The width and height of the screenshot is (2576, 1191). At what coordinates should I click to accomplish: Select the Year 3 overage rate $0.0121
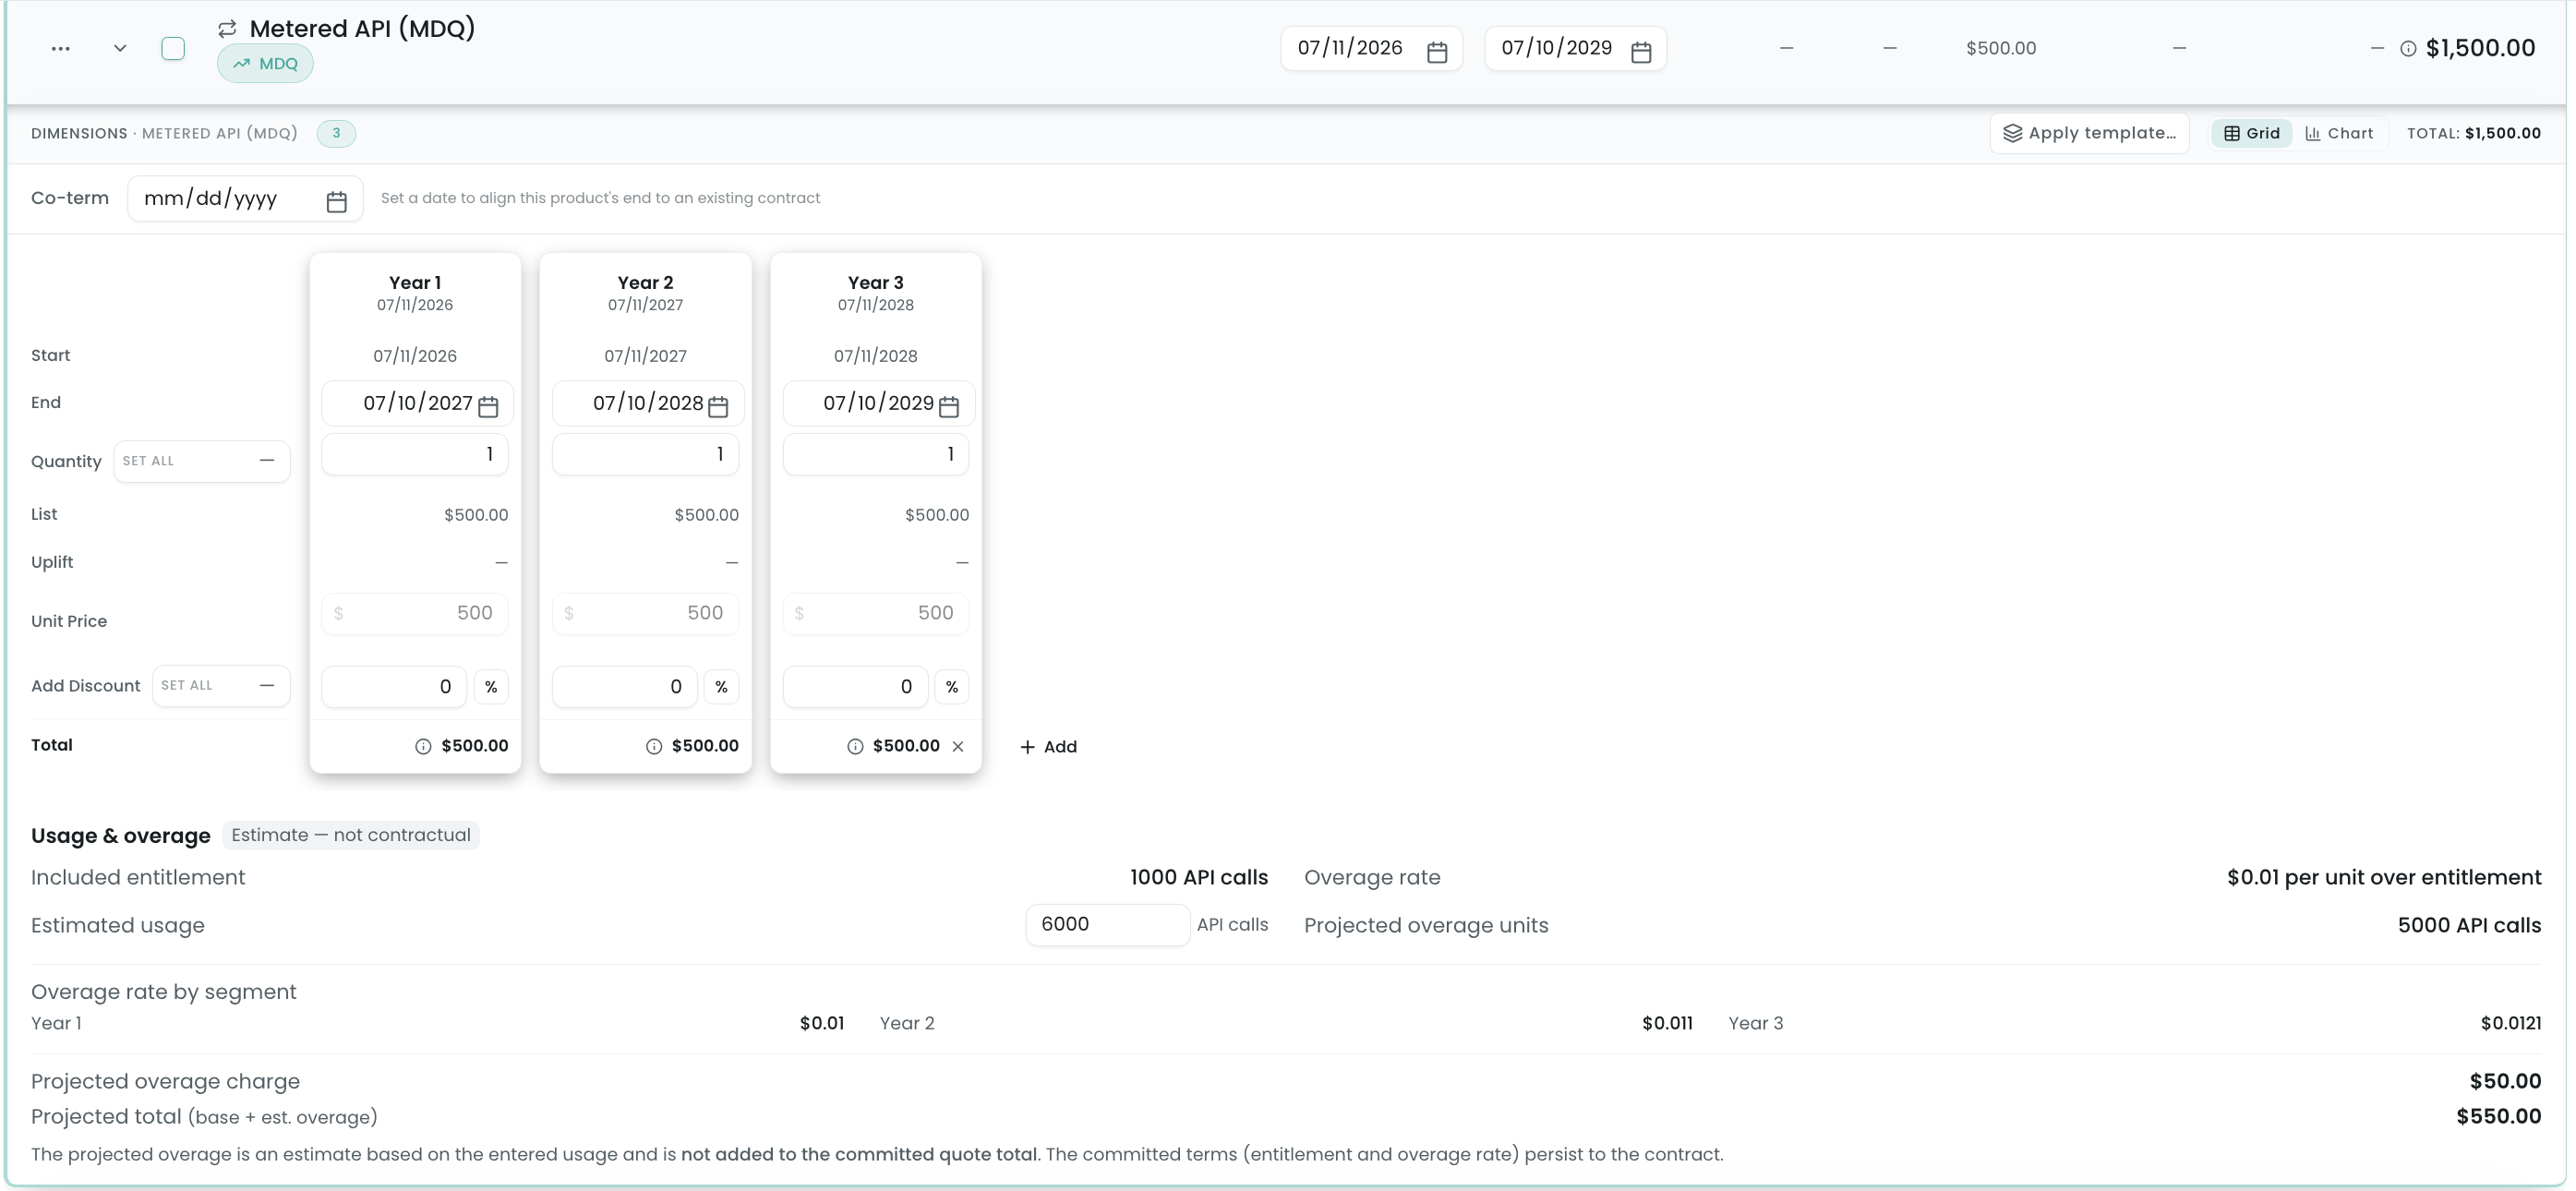[2510, 1023]
